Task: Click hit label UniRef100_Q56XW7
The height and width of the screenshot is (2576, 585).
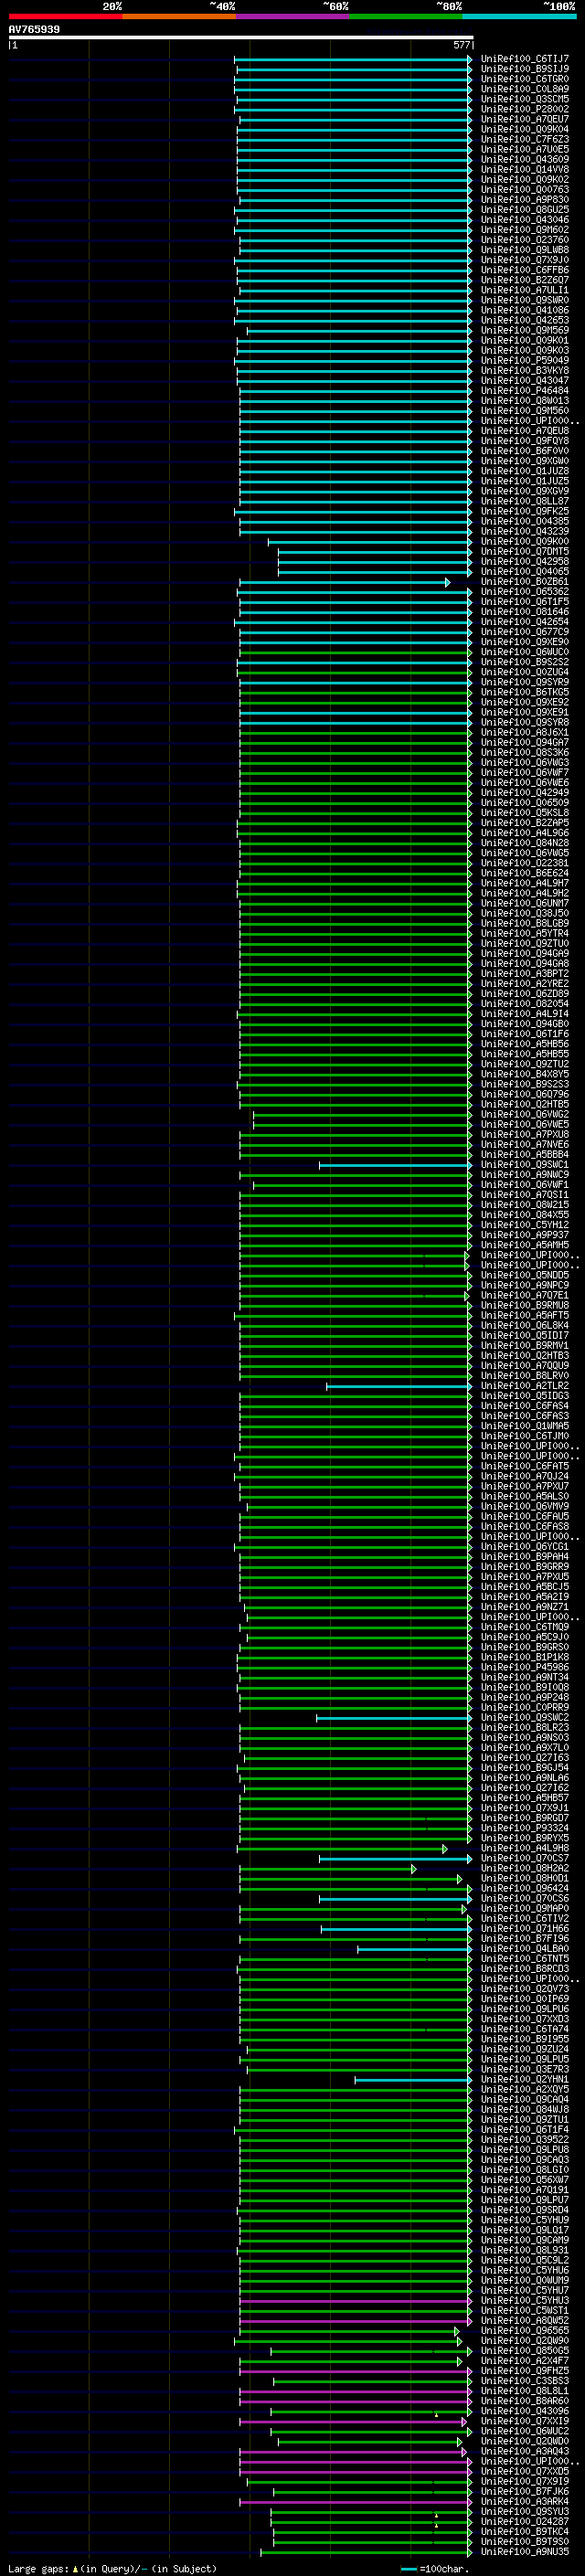Action: pos(524,2180)
